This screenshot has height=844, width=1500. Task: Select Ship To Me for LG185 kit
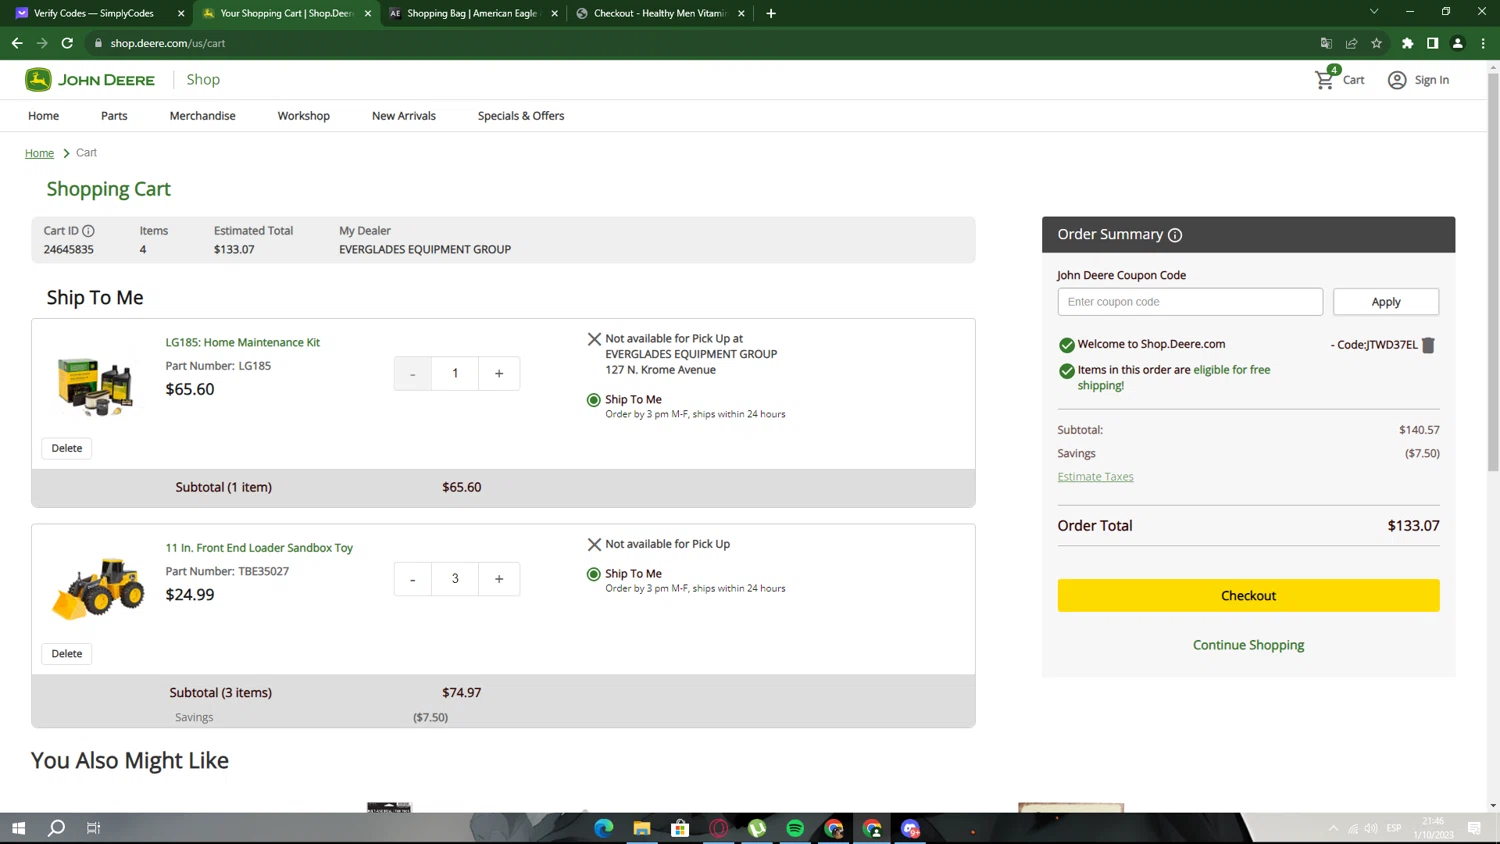594,400
